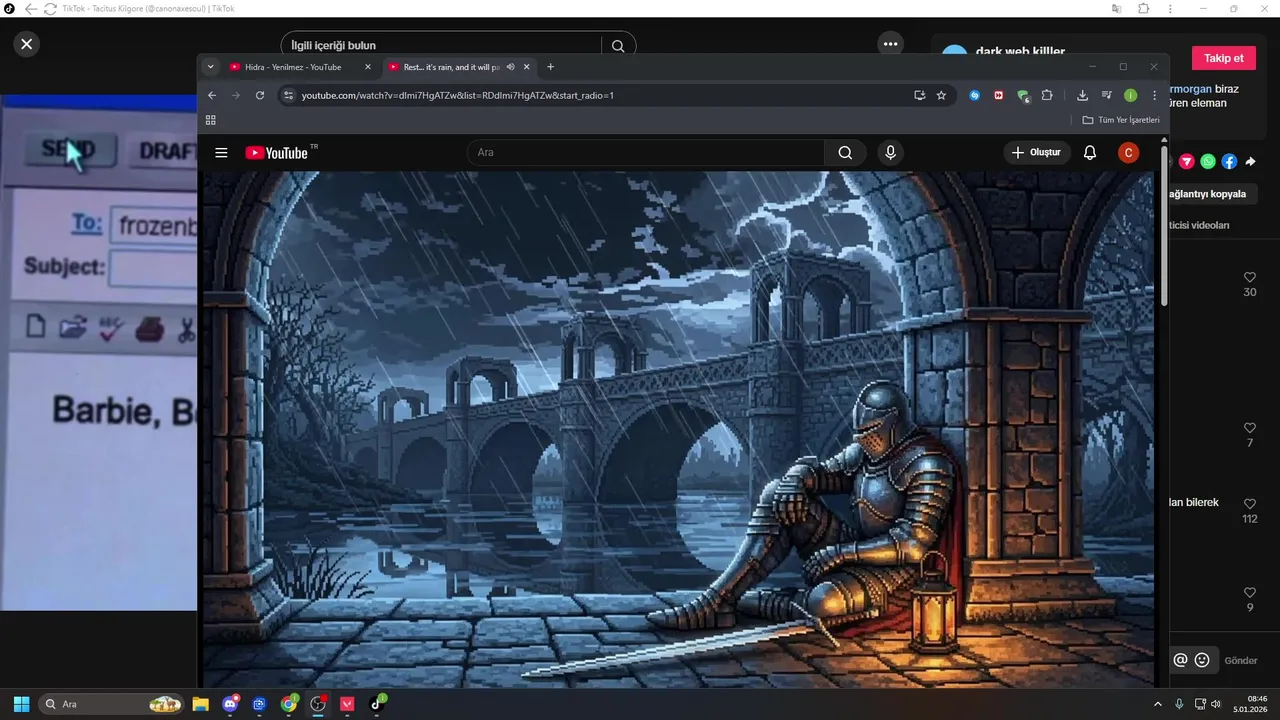Go back in the Chrome window

[x=212, y=95]
